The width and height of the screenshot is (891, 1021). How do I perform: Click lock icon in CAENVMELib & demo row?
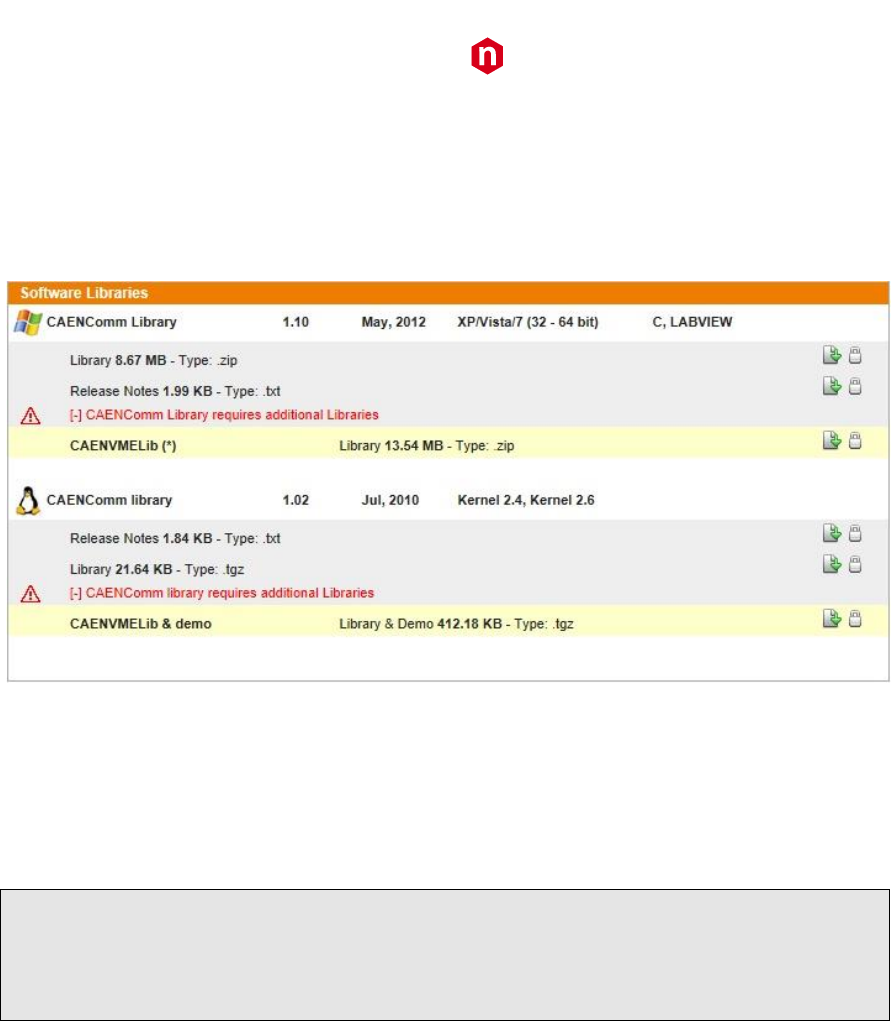click(855, 619)
